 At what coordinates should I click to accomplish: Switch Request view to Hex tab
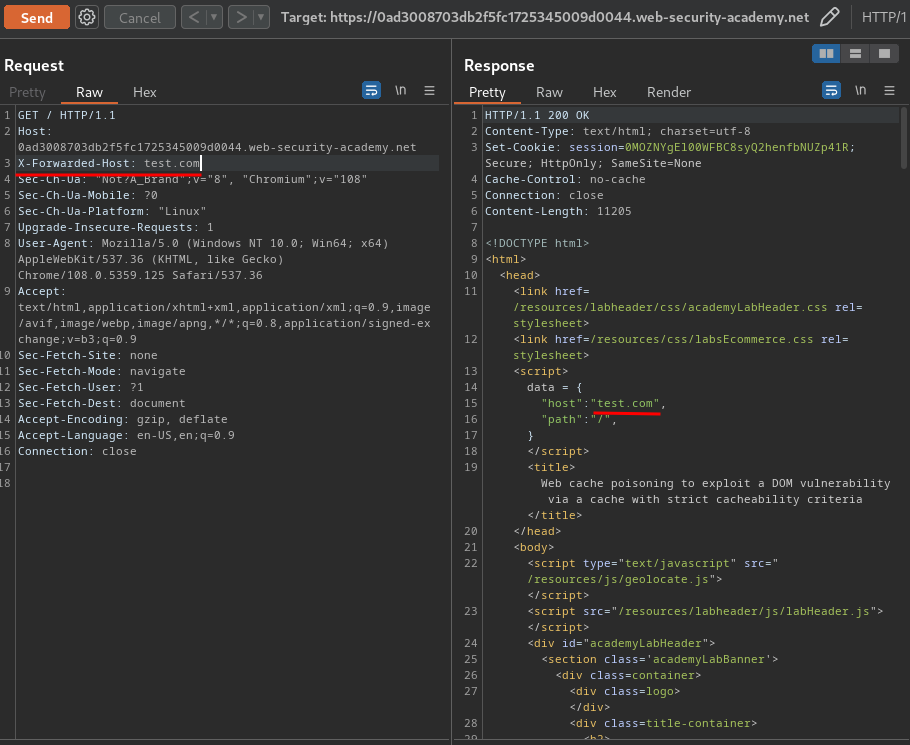[x=145, y=92]
